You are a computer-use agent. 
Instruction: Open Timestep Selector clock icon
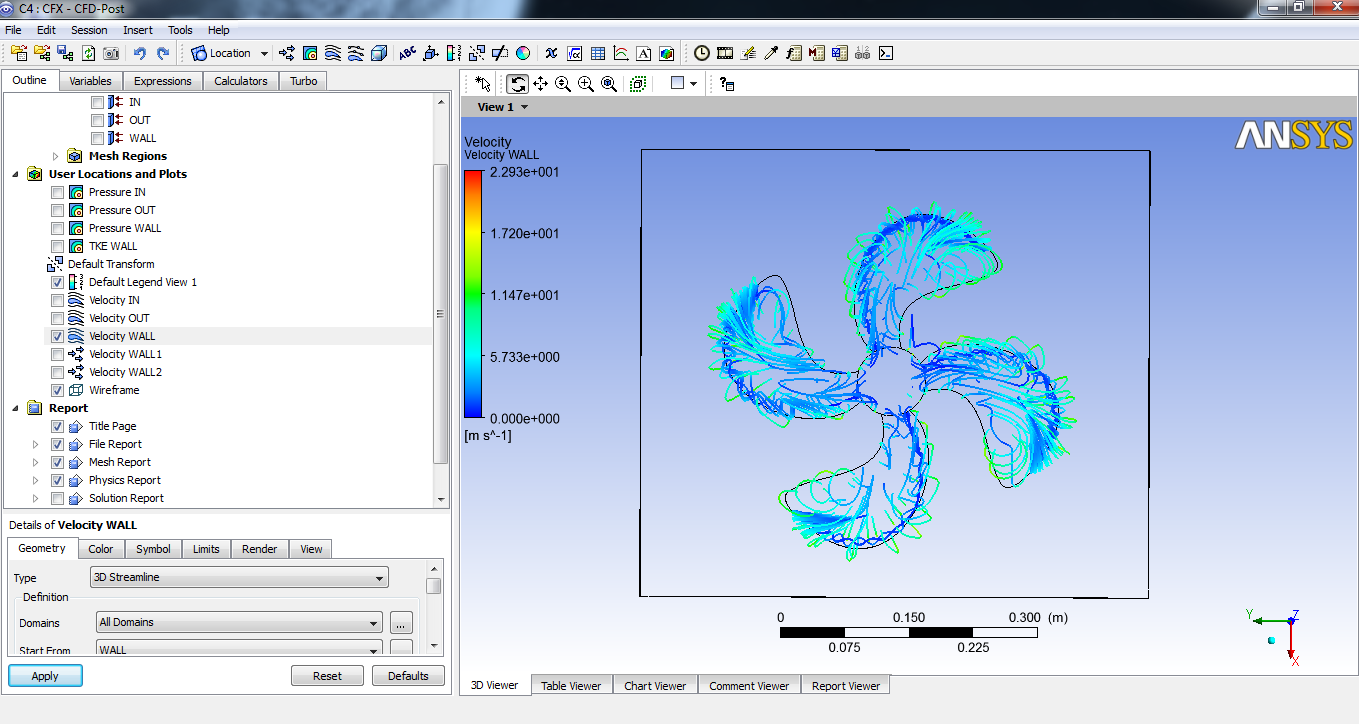point(702,53)
